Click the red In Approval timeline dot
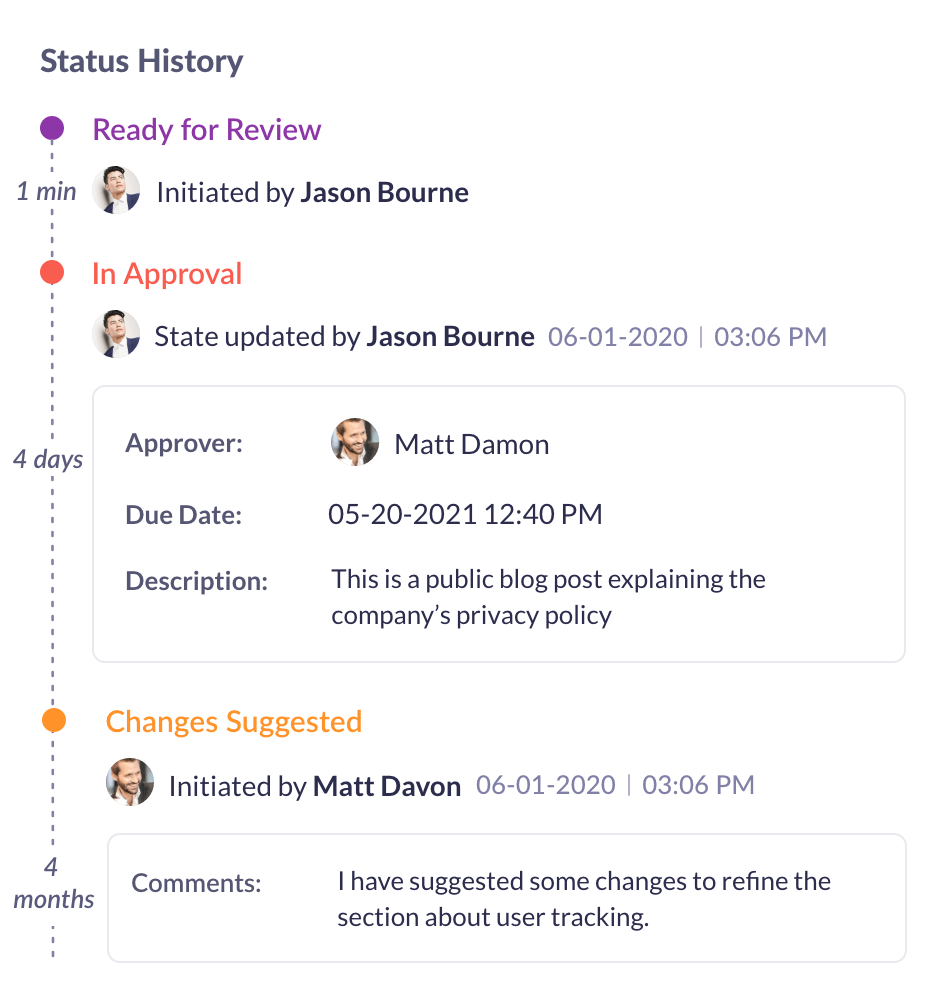946x1002 pixels. (x=52, y=272)
